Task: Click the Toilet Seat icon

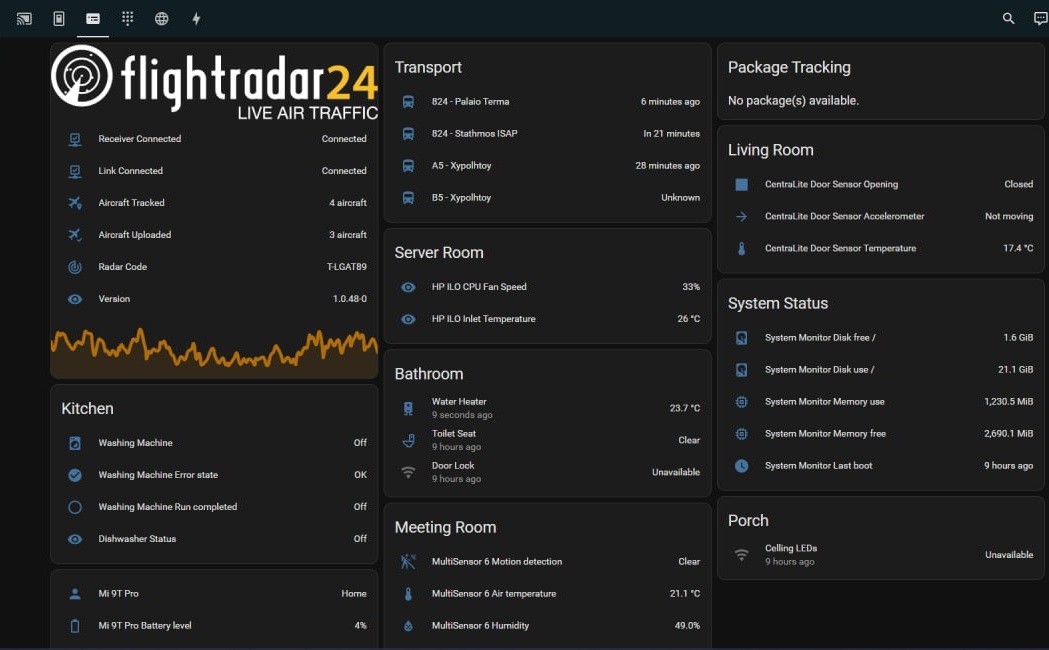Action: click(408, 440)
